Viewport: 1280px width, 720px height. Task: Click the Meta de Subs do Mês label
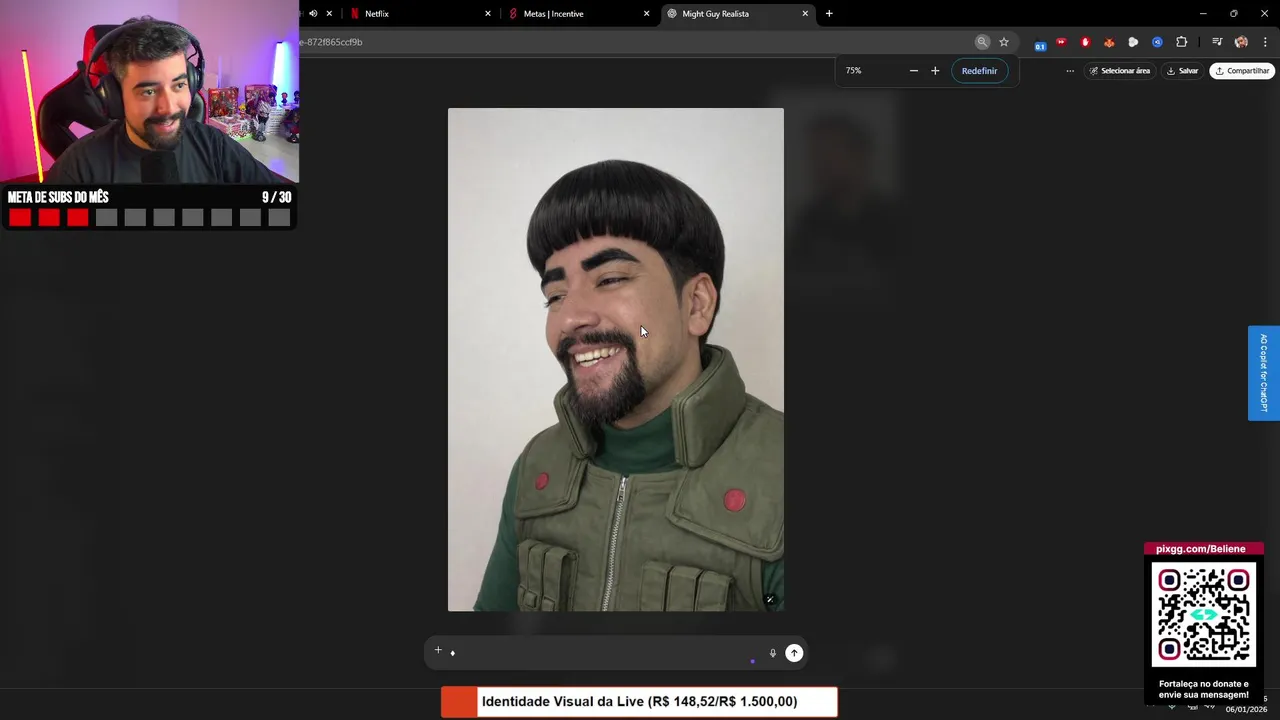point(58,197)
